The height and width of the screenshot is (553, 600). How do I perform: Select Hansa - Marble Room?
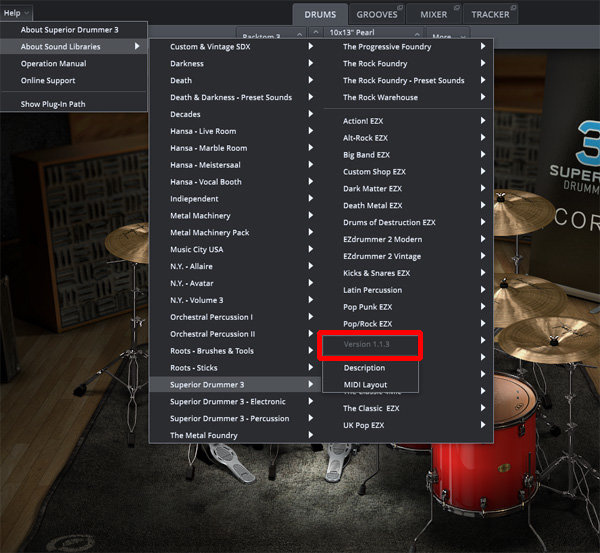click(234, 148)
